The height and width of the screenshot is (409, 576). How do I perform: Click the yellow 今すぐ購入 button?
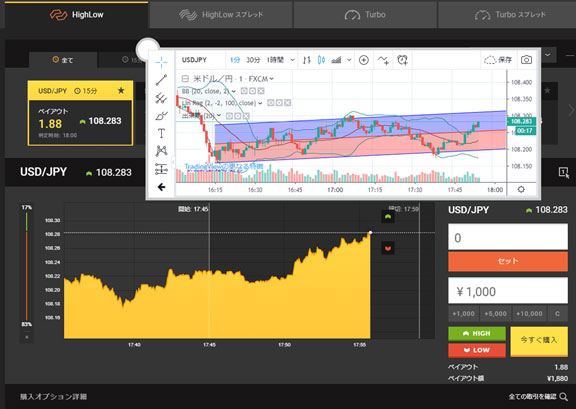pyautogui.click(x=539, y=341)
